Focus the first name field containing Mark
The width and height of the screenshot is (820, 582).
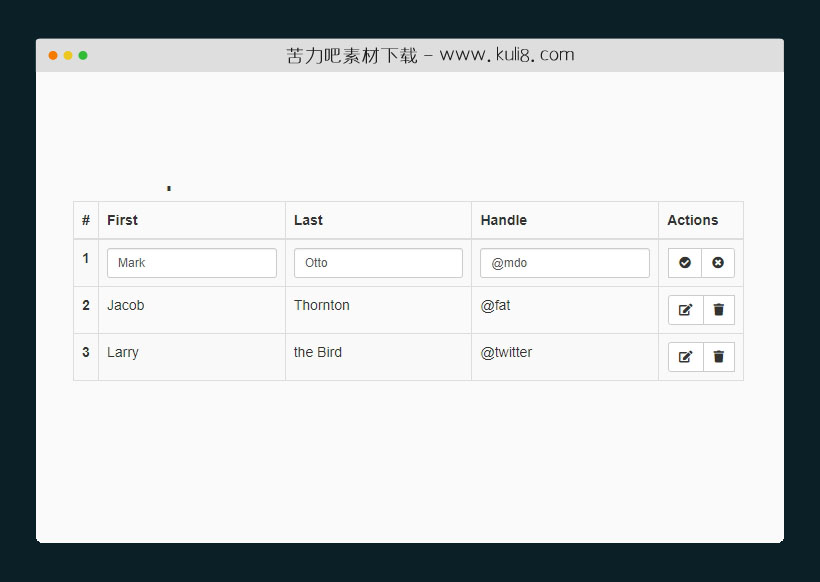(192, 263)
